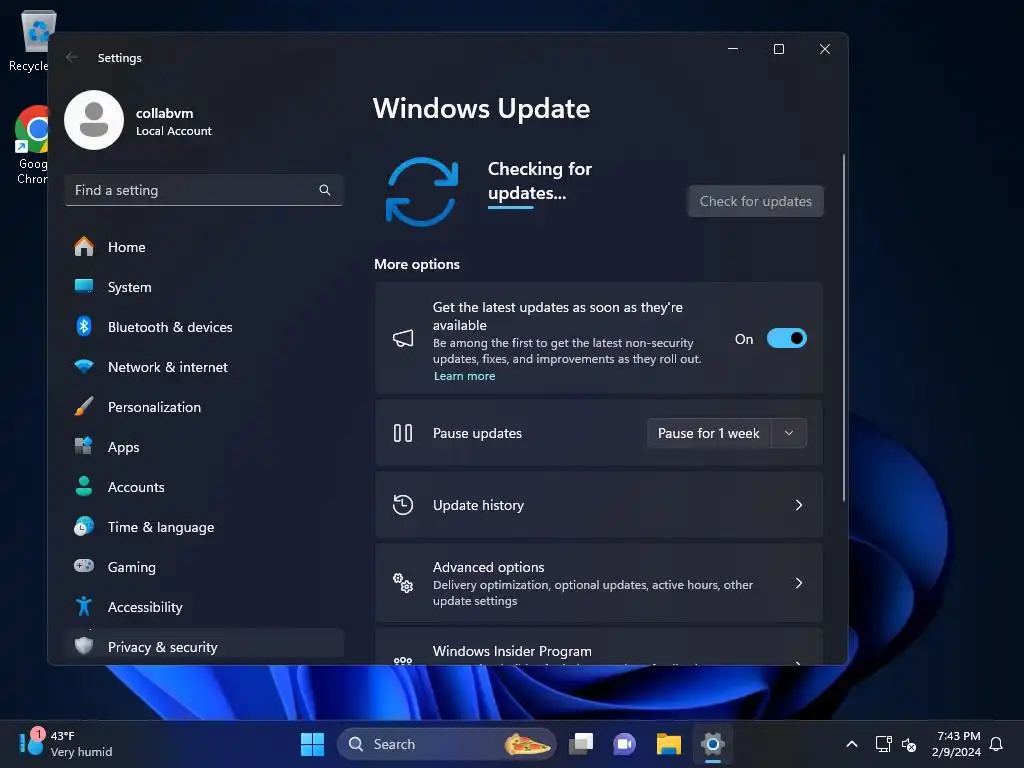Open Update history
Viewport: 1024px width, 768px height.
(599, 505)
